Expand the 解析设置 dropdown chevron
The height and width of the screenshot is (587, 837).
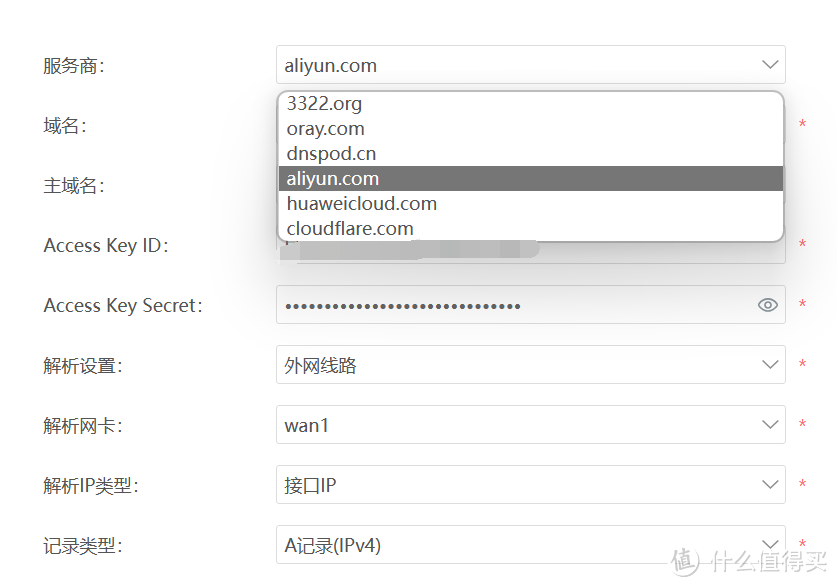click(770, 364)
